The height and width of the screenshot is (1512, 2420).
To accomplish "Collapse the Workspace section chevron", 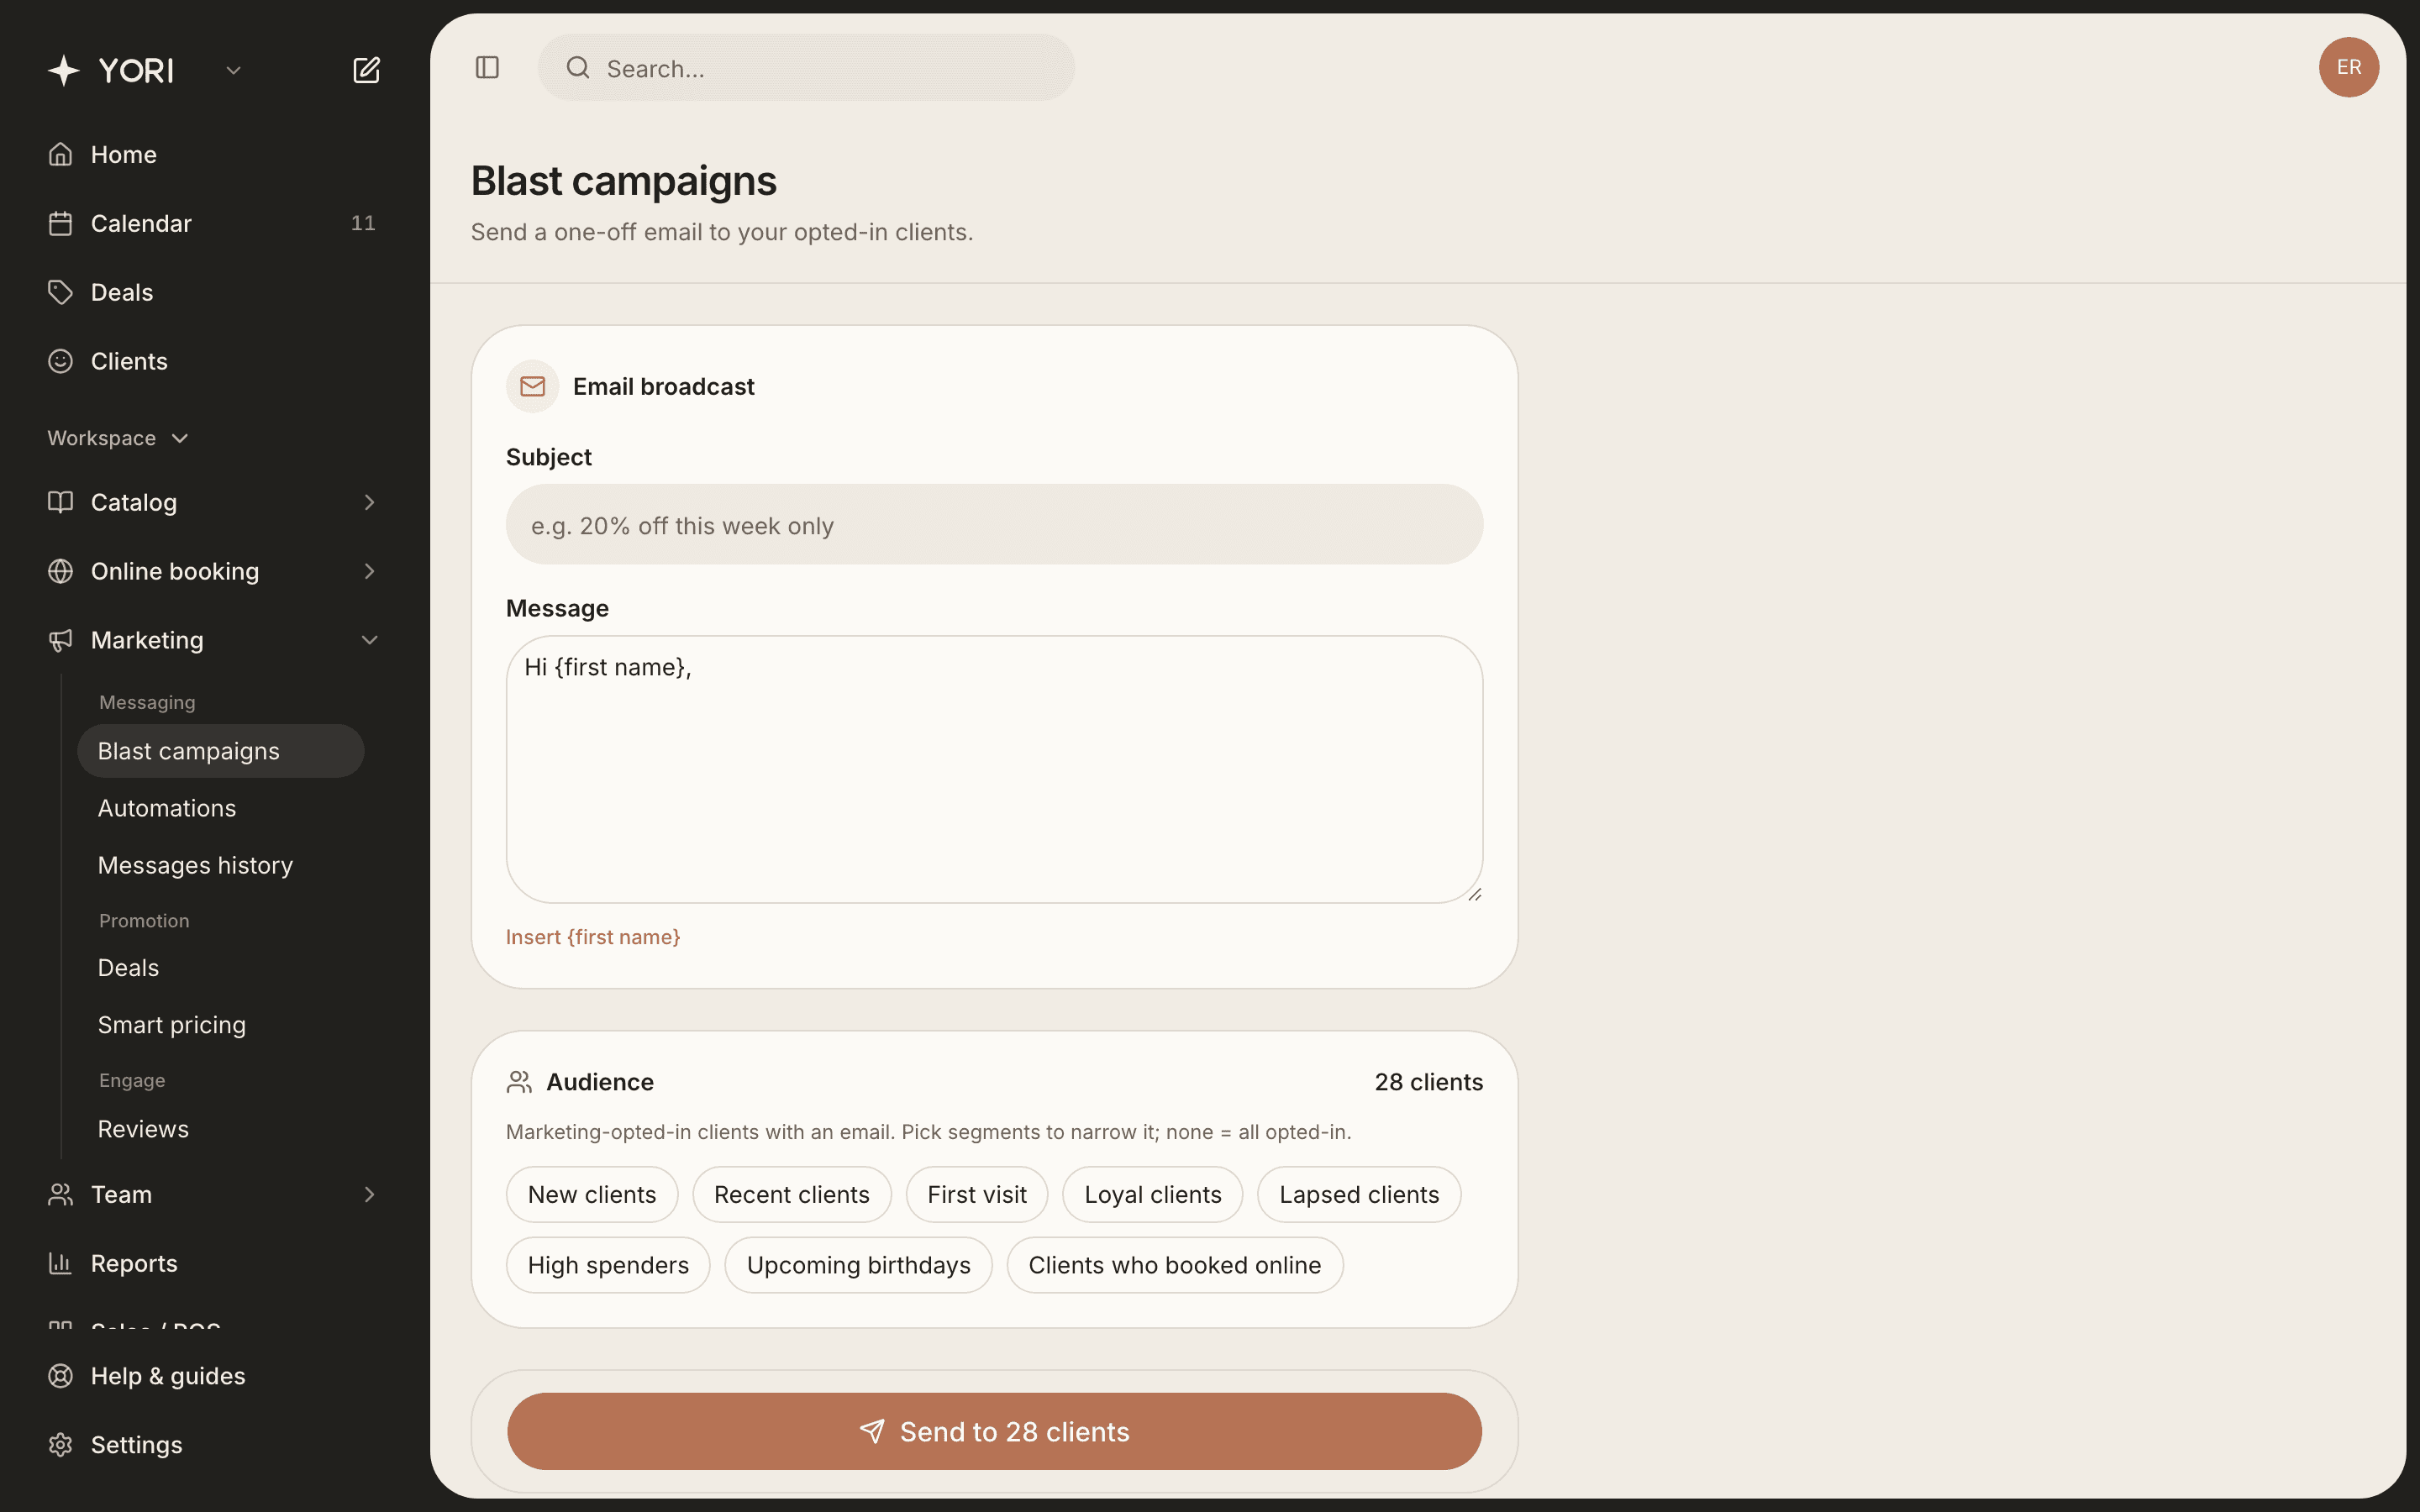I will pos(180,438).
